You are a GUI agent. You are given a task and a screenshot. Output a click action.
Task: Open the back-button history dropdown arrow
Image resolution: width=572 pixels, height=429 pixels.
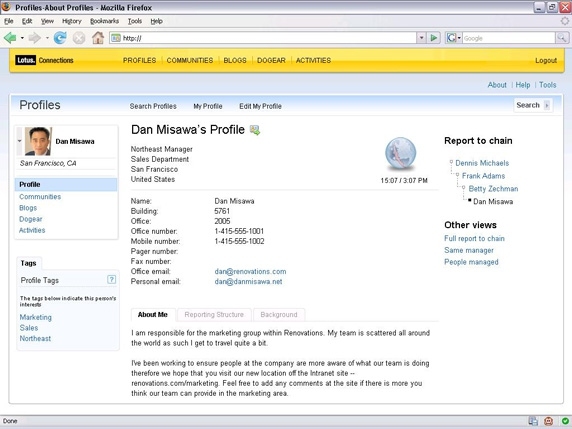click(x=22, y=38)
